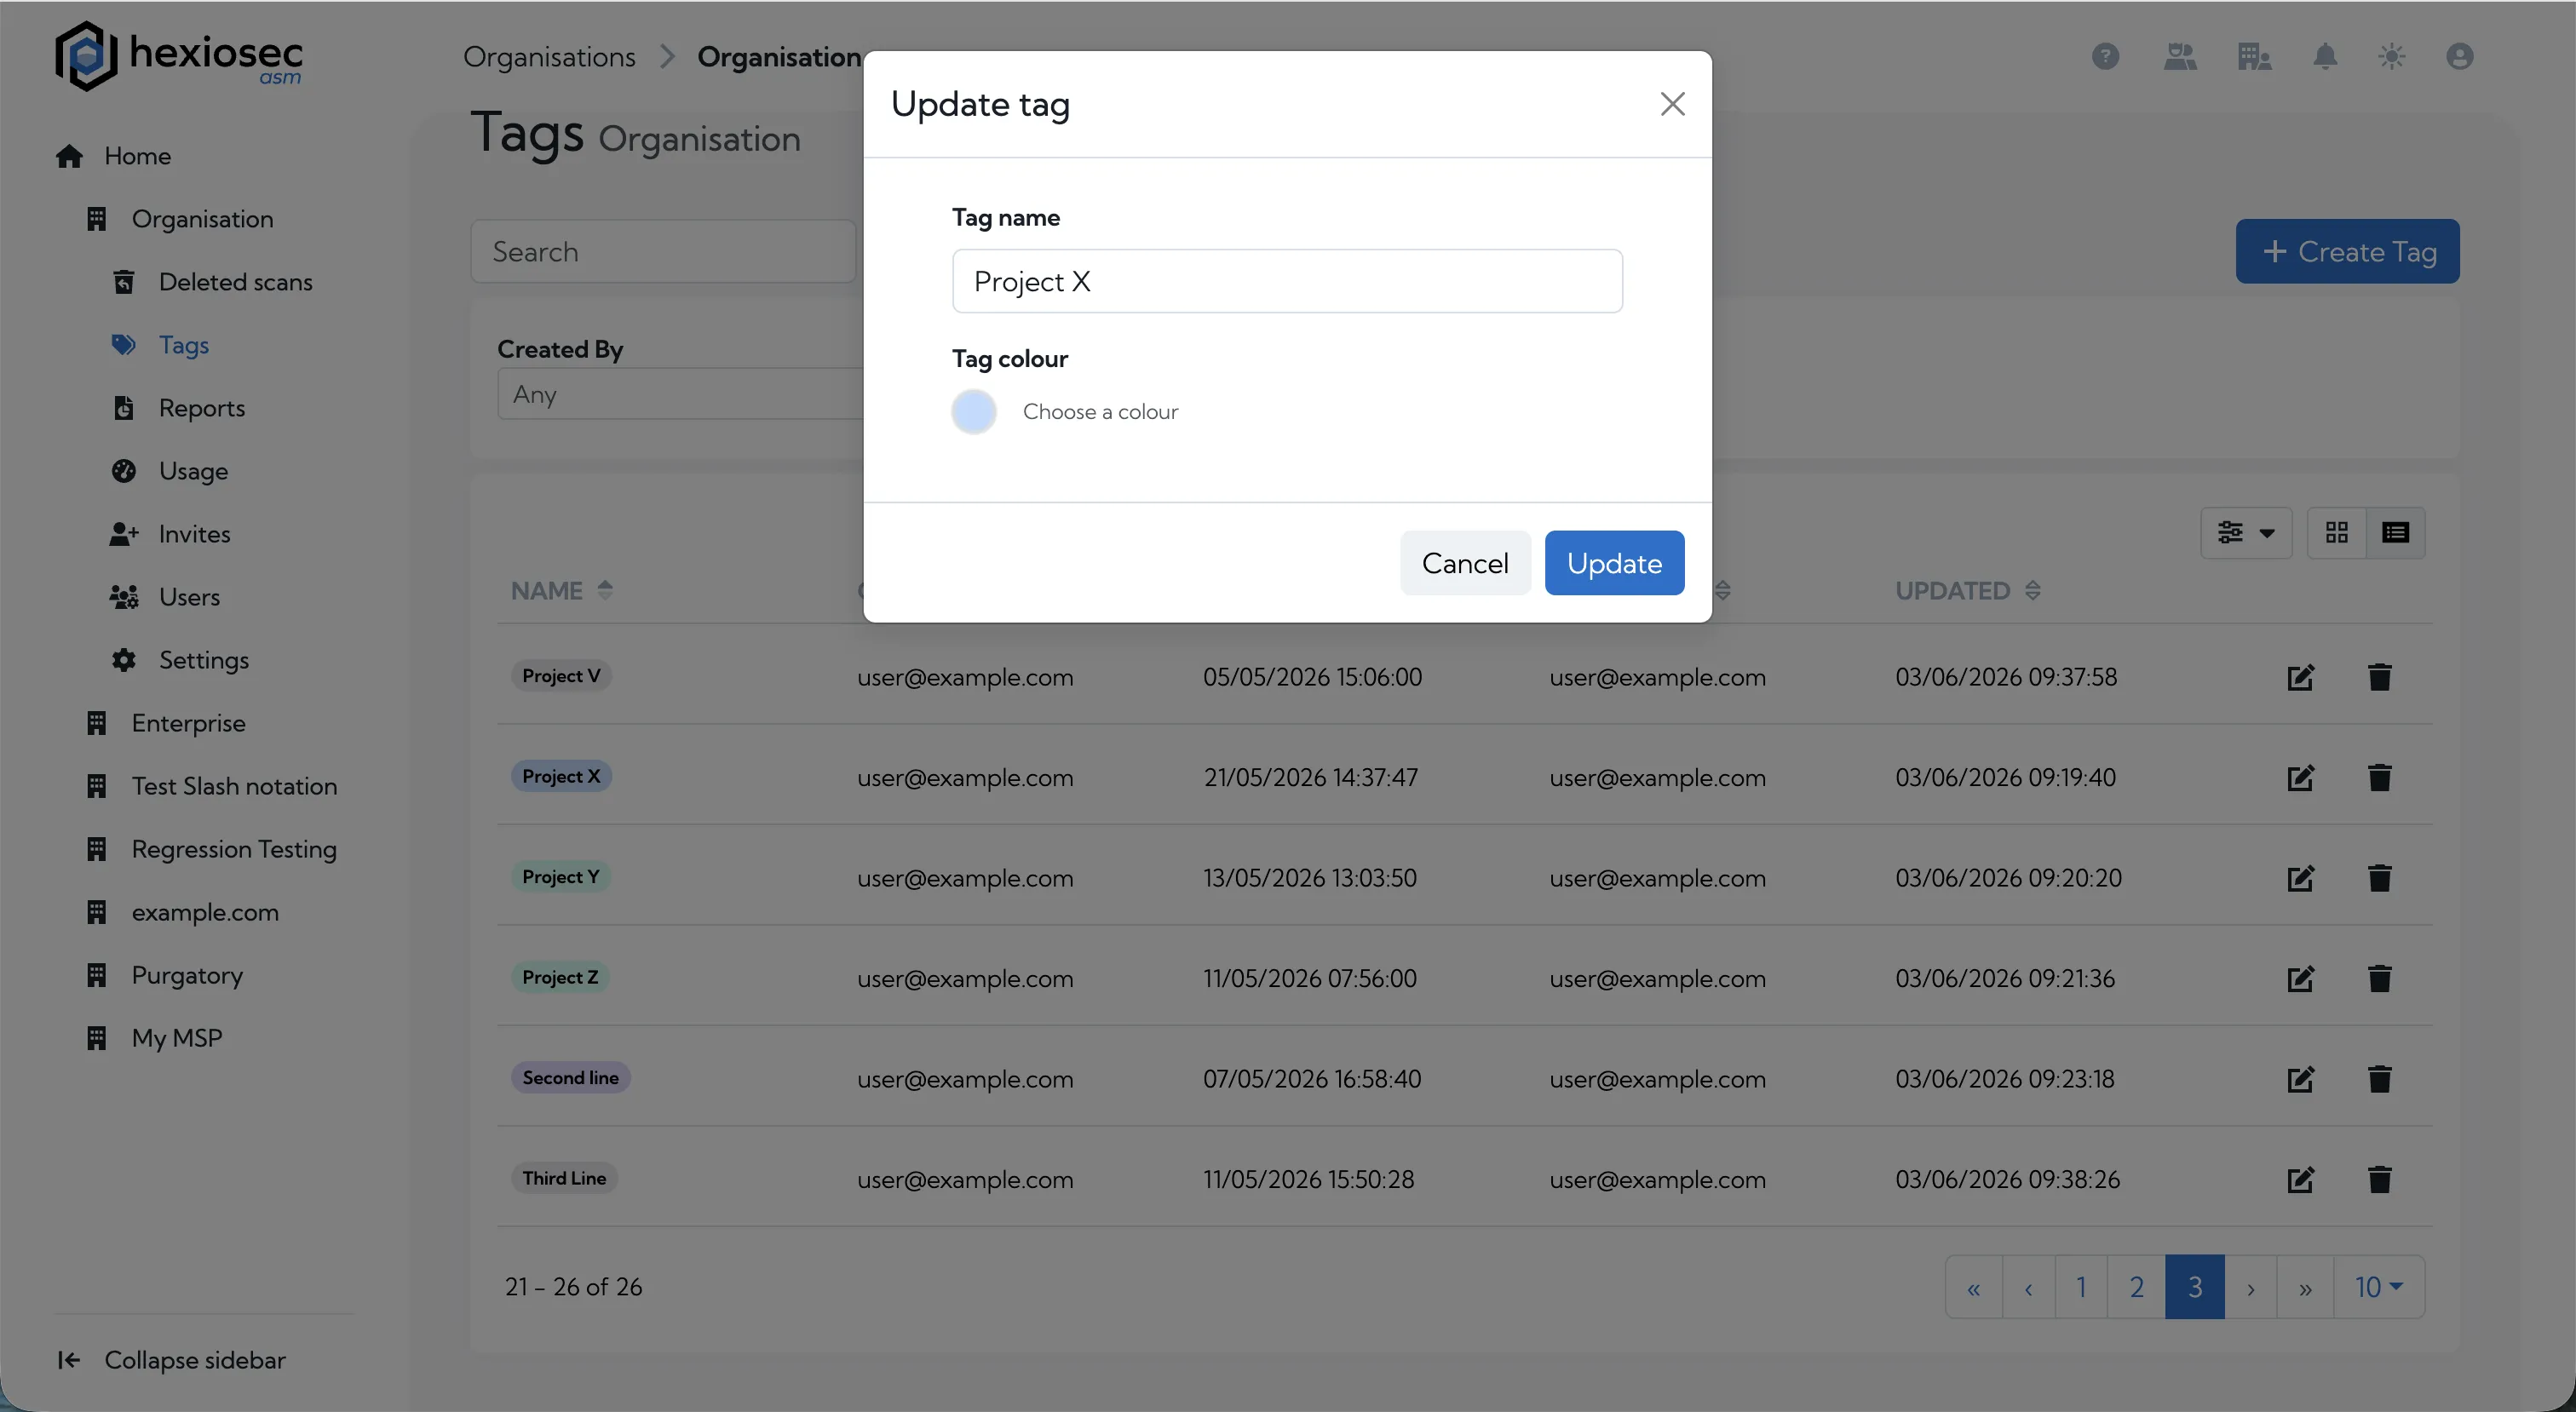Open the tag colour picker swatch

pyautogui.click(x=973, y=411)
